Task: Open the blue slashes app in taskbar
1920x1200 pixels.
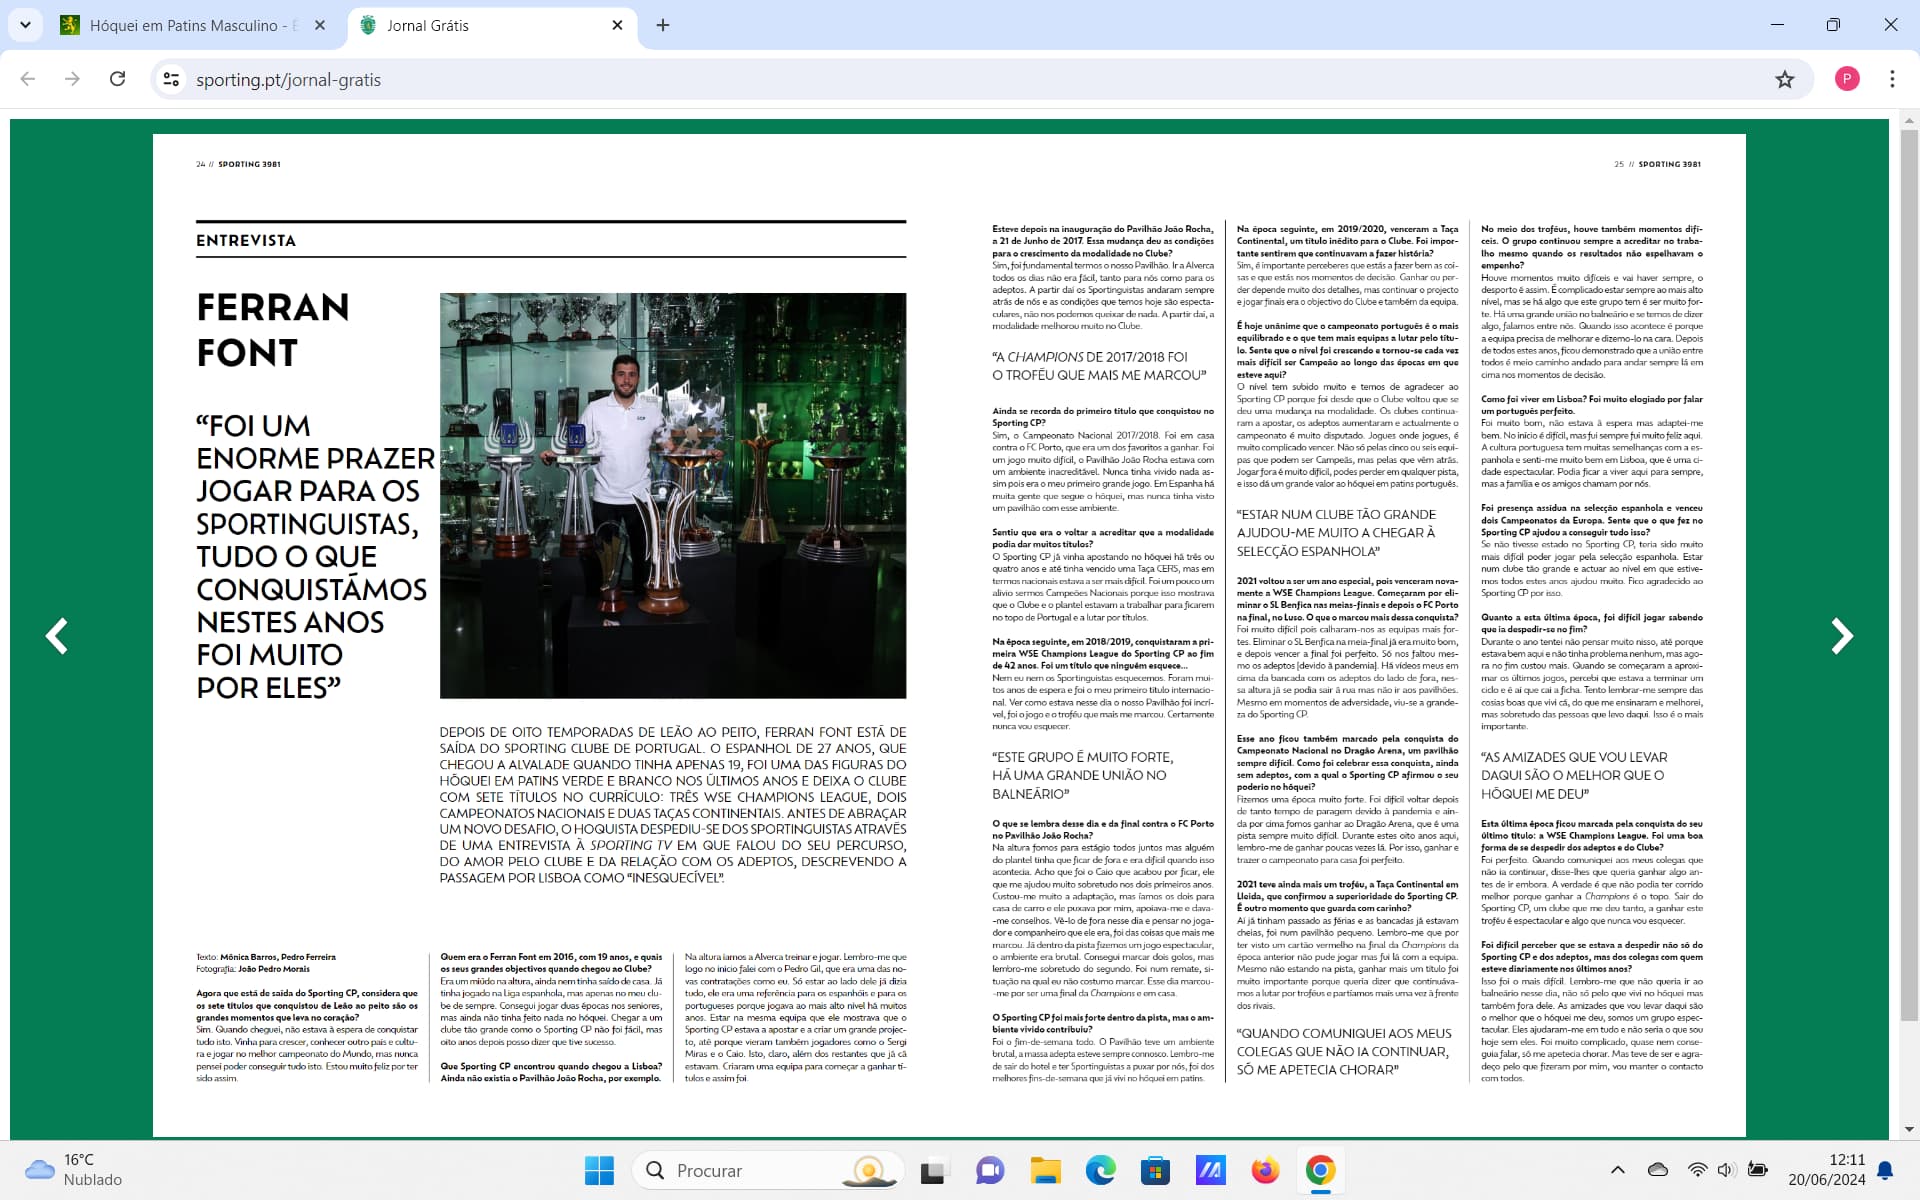Action: tap(1210, 1170)
